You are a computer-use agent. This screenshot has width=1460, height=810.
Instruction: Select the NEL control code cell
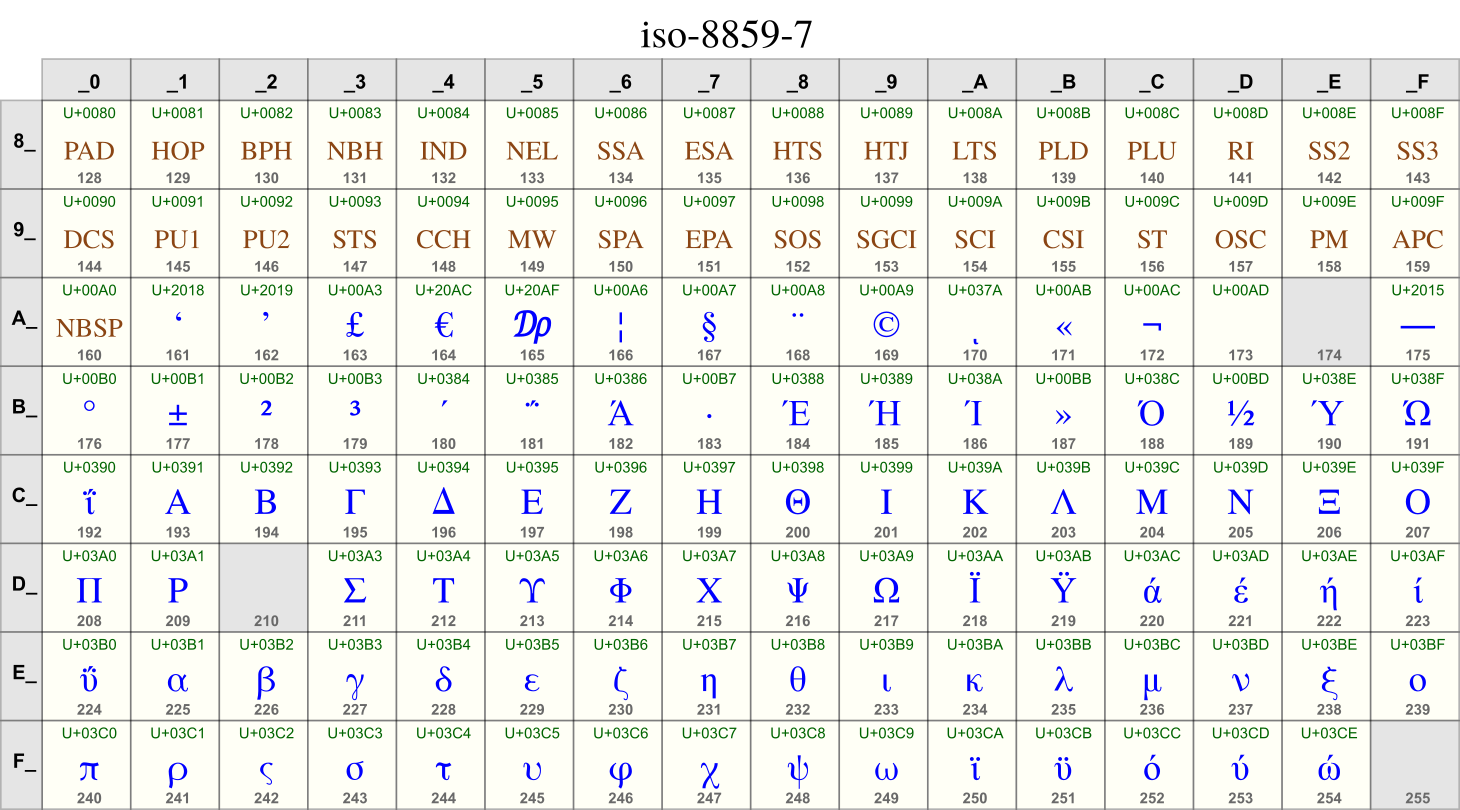pos(532,147)
